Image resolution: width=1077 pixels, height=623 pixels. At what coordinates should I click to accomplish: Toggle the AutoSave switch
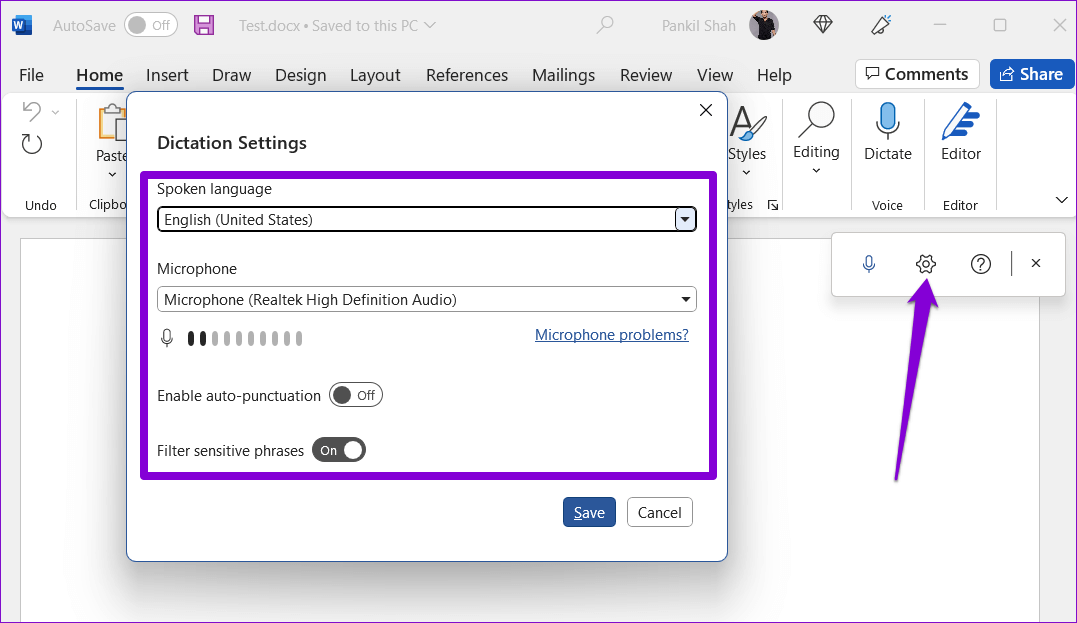coord(150,25)
